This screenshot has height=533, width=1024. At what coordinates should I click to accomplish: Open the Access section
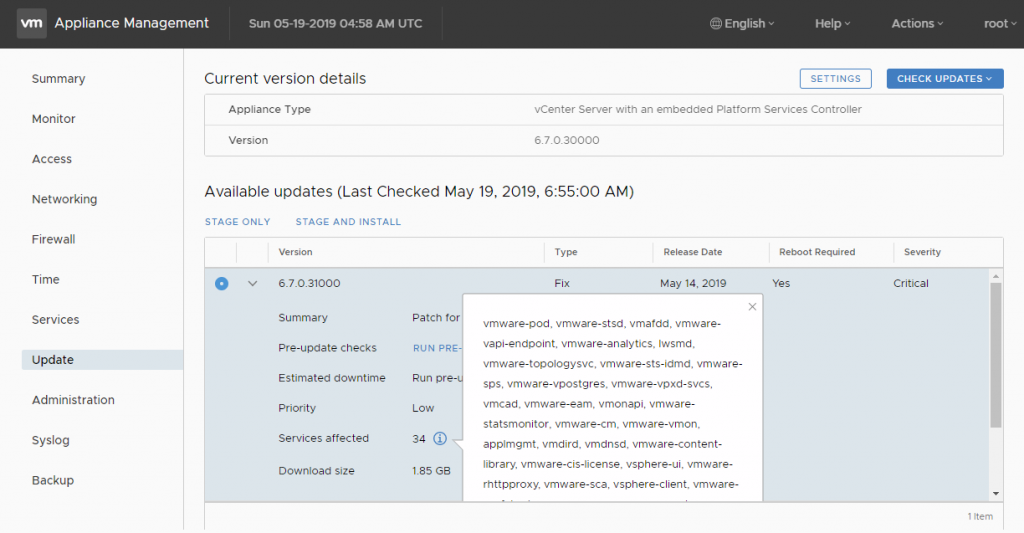pyautogui.click(x=52, y=159)
